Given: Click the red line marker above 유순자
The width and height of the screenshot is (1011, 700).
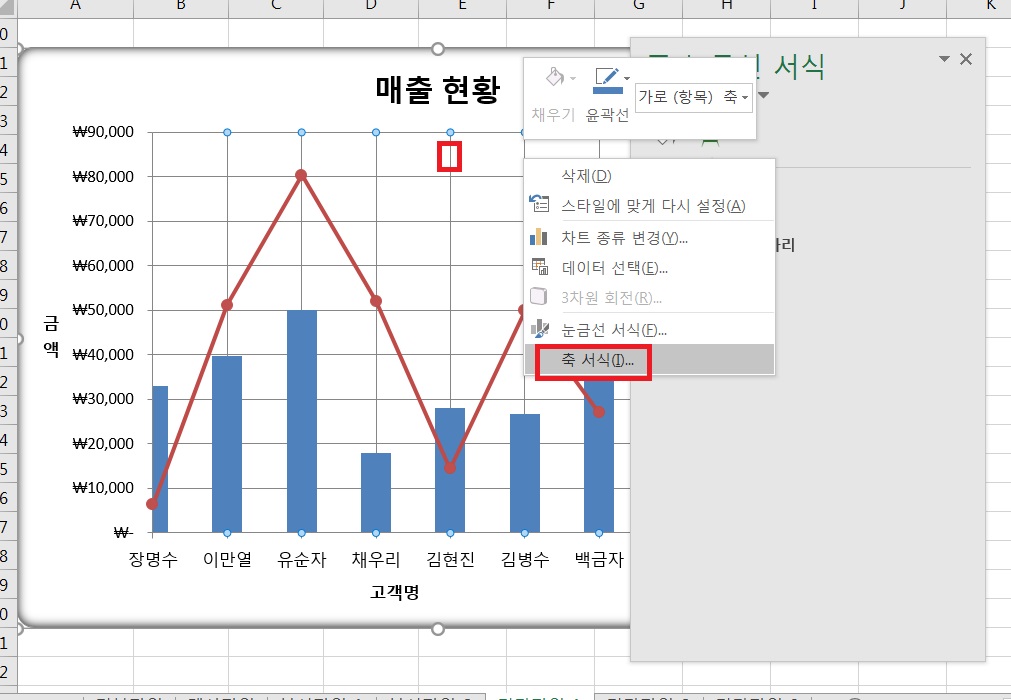Looking at the screenshot, I should pos(301,175).
